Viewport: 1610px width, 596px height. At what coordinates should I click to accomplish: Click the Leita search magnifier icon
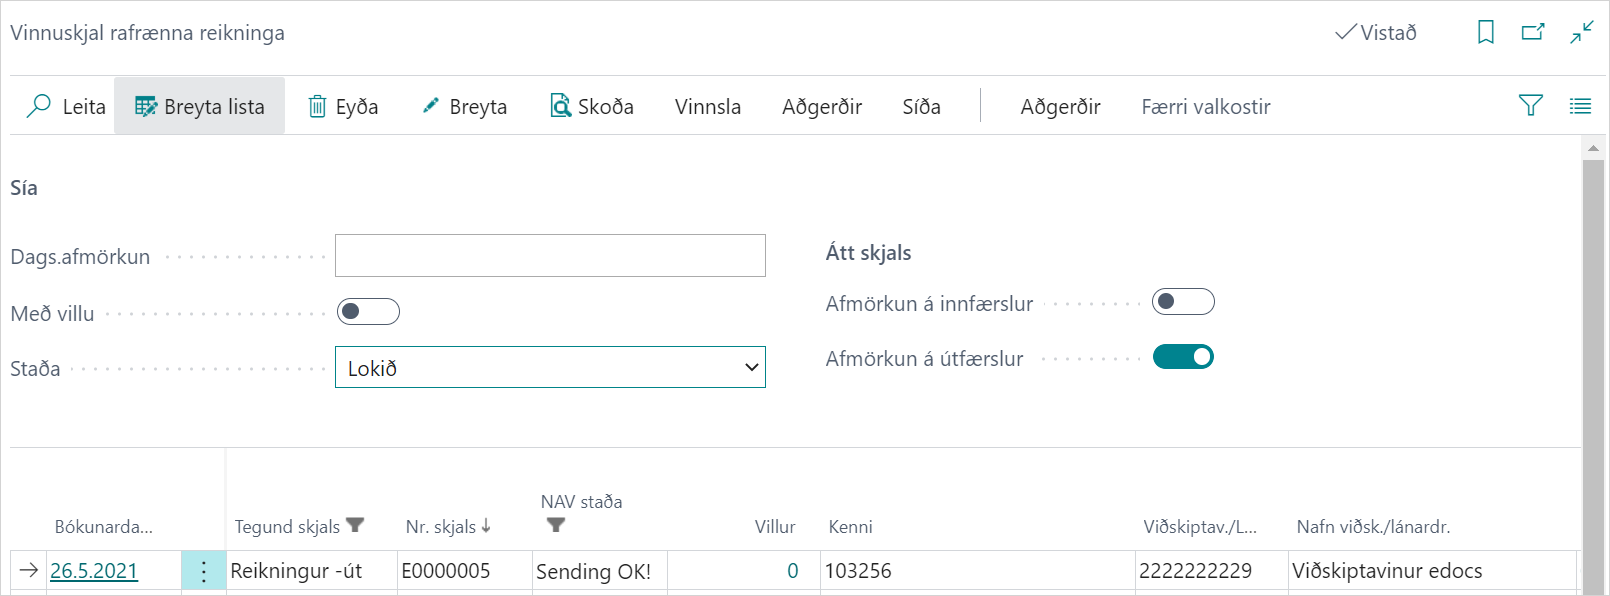click(x=39, y=106)
